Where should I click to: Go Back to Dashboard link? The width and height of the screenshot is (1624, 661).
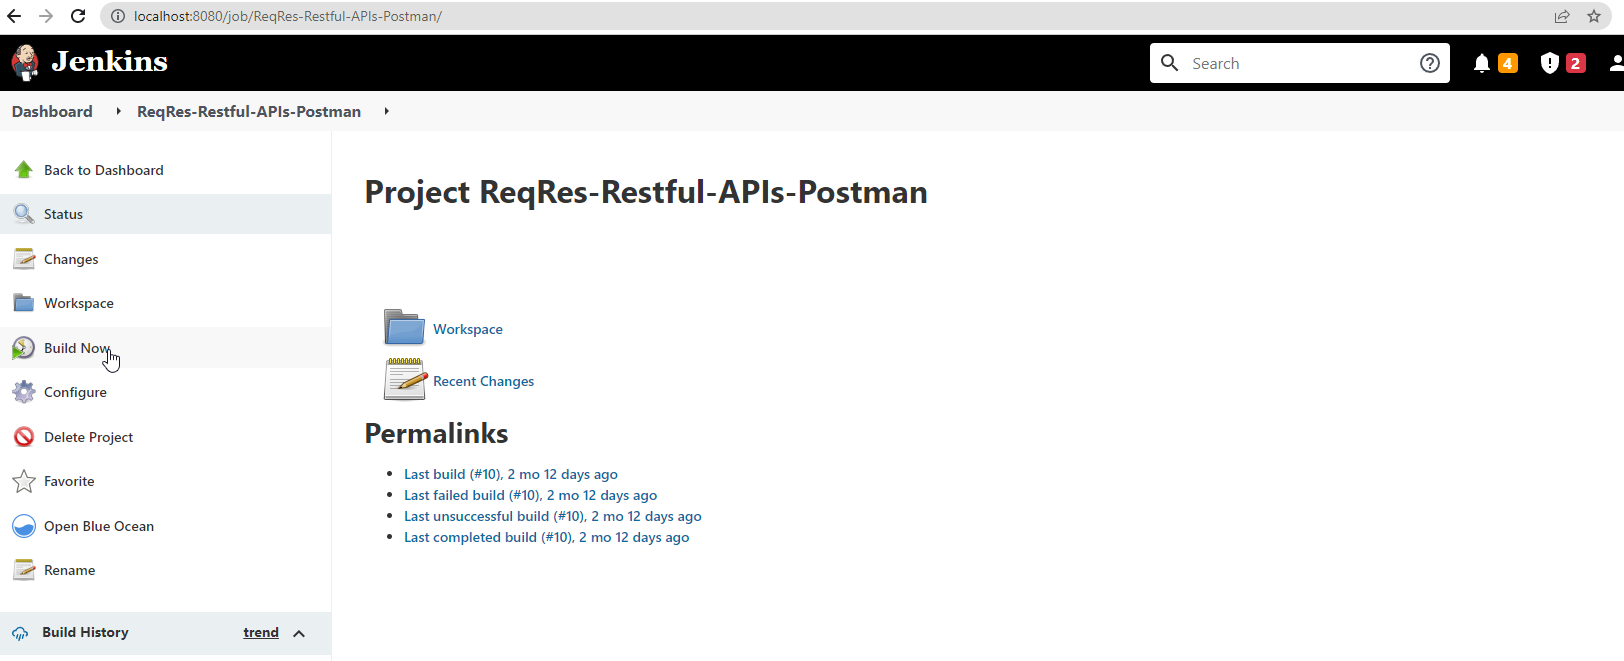click(103, 170)
